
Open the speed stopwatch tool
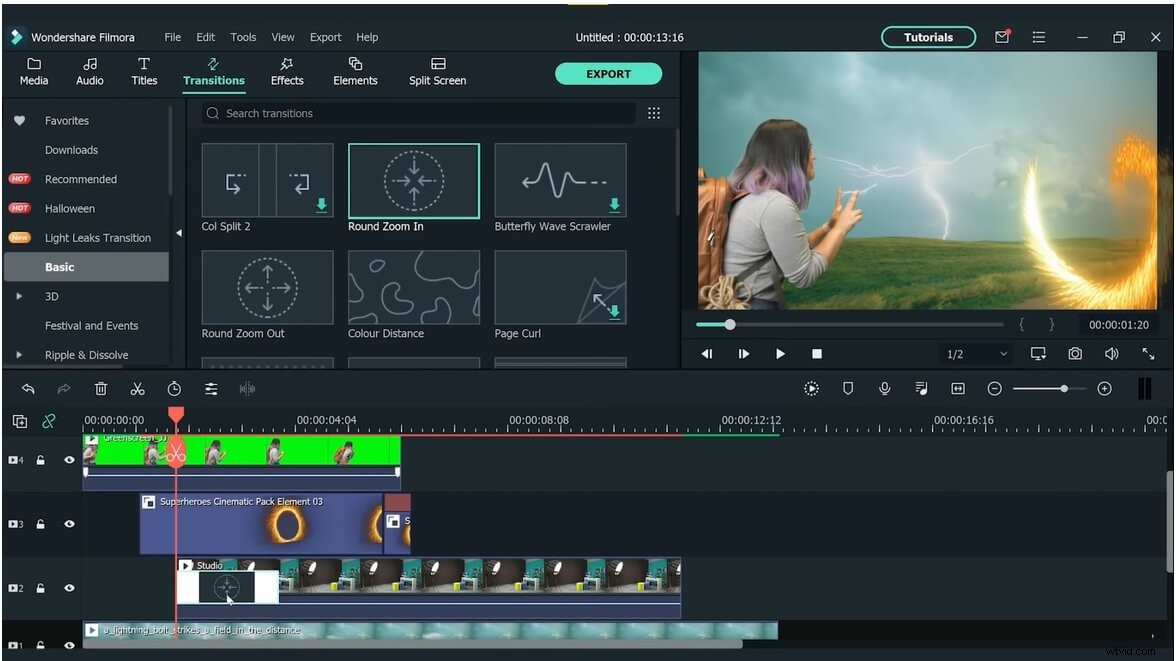(x=174, y=389)
